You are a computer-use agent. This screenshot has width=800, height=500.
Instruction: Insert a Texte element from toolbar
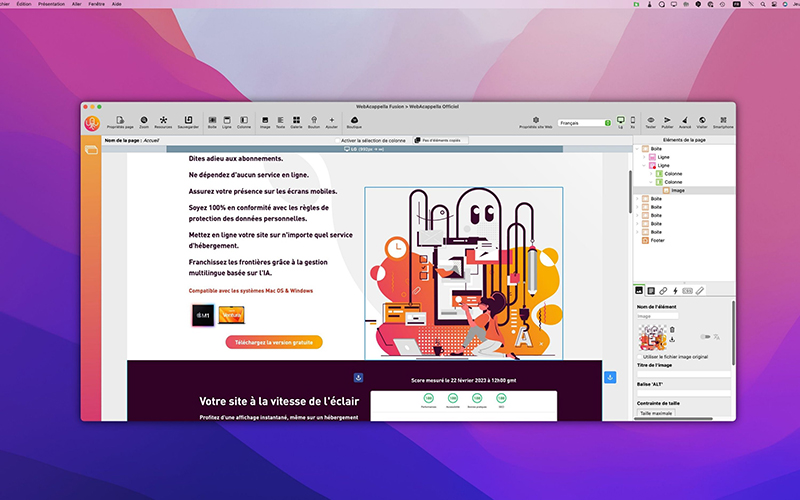tap(281, 122)
